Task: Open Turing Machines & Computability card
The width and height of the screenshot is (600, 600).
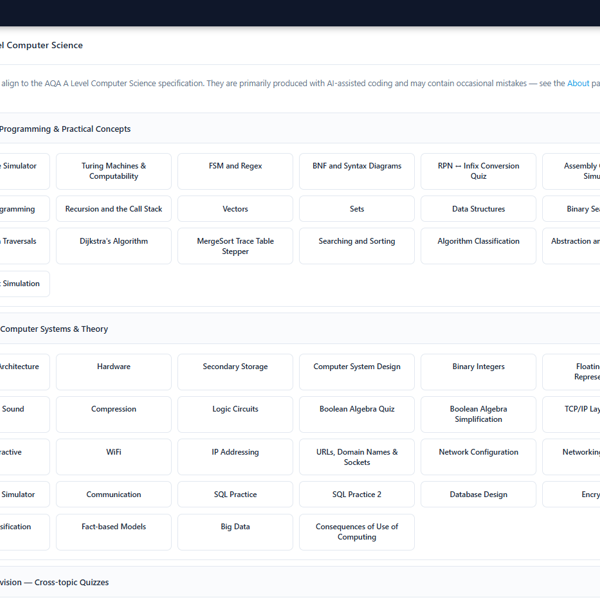Action: (114, 171)
